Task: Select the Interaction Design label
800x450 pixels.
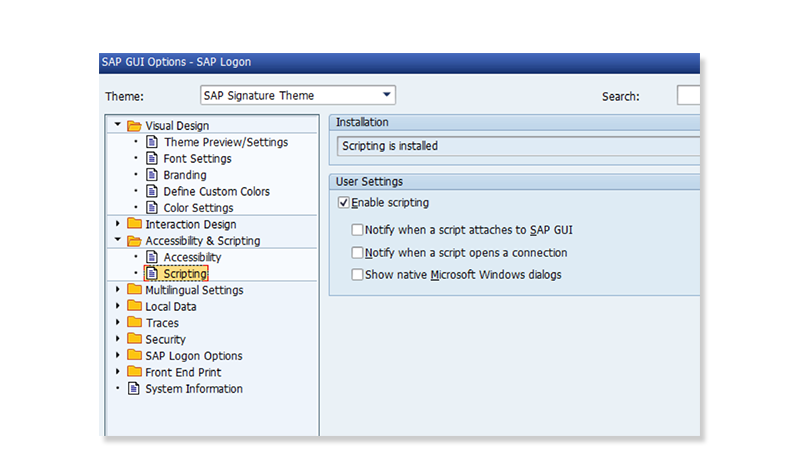Action: 191,224
